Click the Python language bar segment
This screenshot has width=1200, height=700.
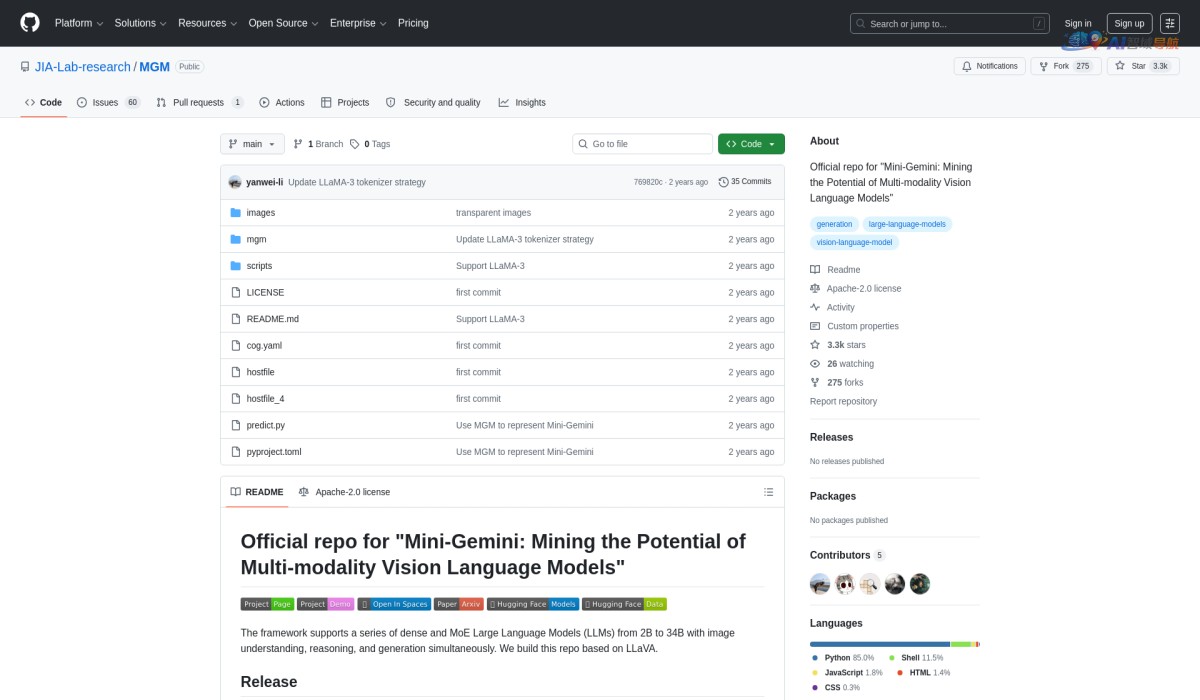pos(879,644)
